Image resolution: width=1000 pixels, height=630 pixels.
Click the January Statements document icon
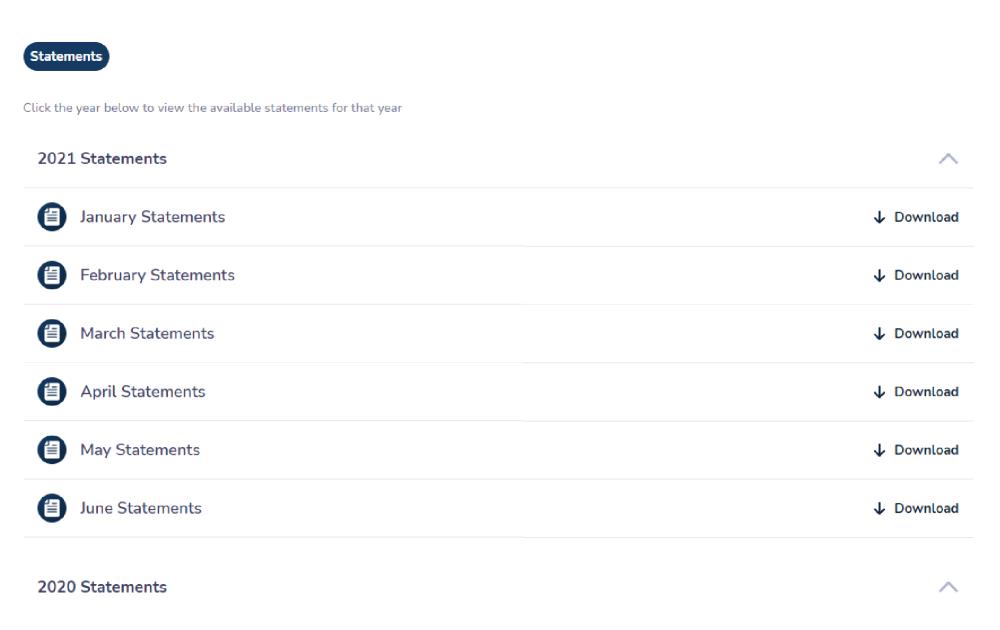(51, 217)
